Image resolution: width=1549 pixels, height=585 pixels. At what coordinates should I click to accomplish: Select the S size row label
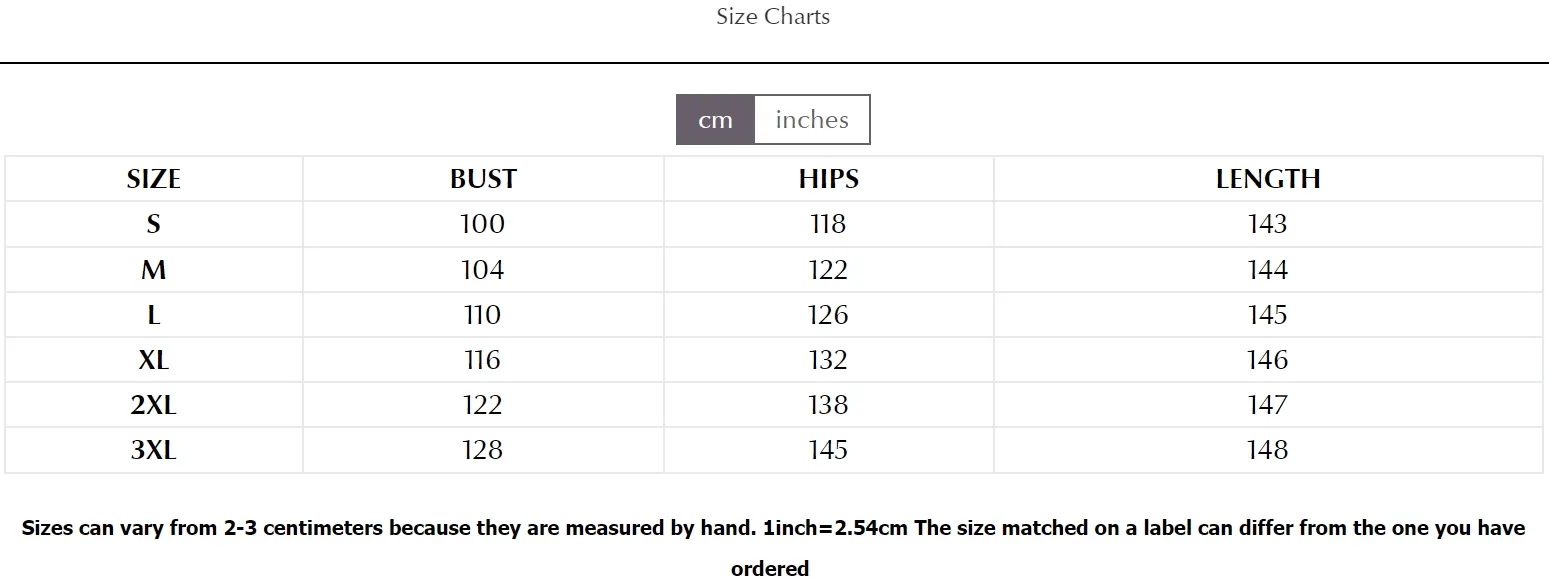point(154,224)
